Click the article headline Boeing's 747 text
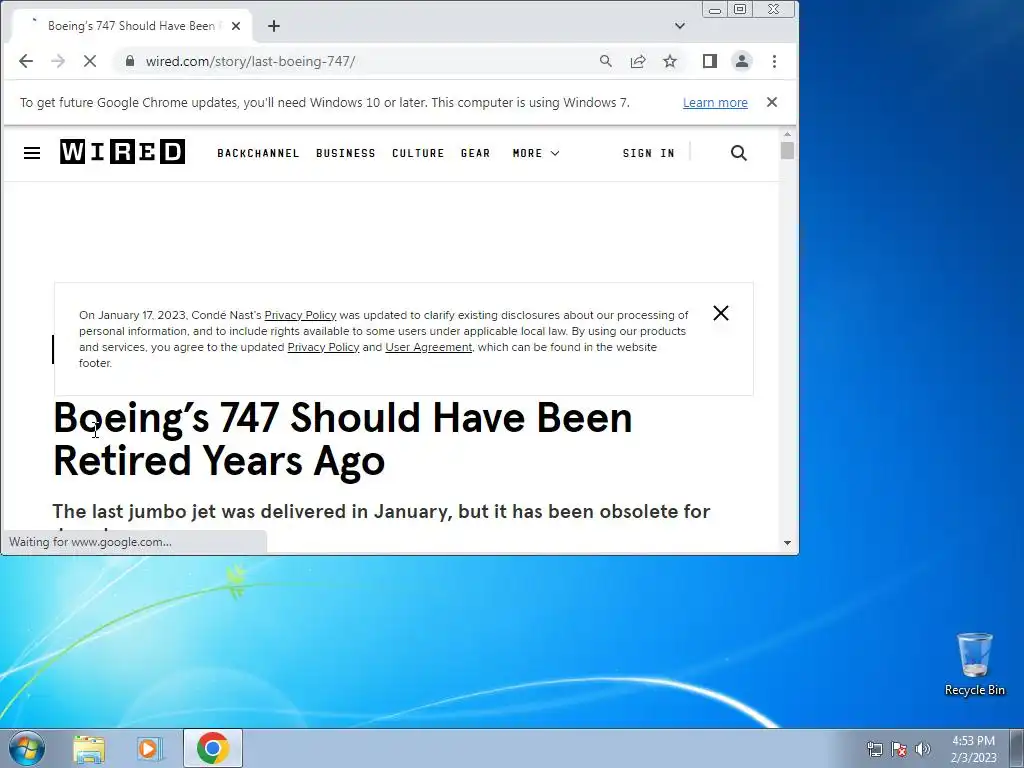Image resolution: width=1024 pixels, height=768 pixels. 343,439
